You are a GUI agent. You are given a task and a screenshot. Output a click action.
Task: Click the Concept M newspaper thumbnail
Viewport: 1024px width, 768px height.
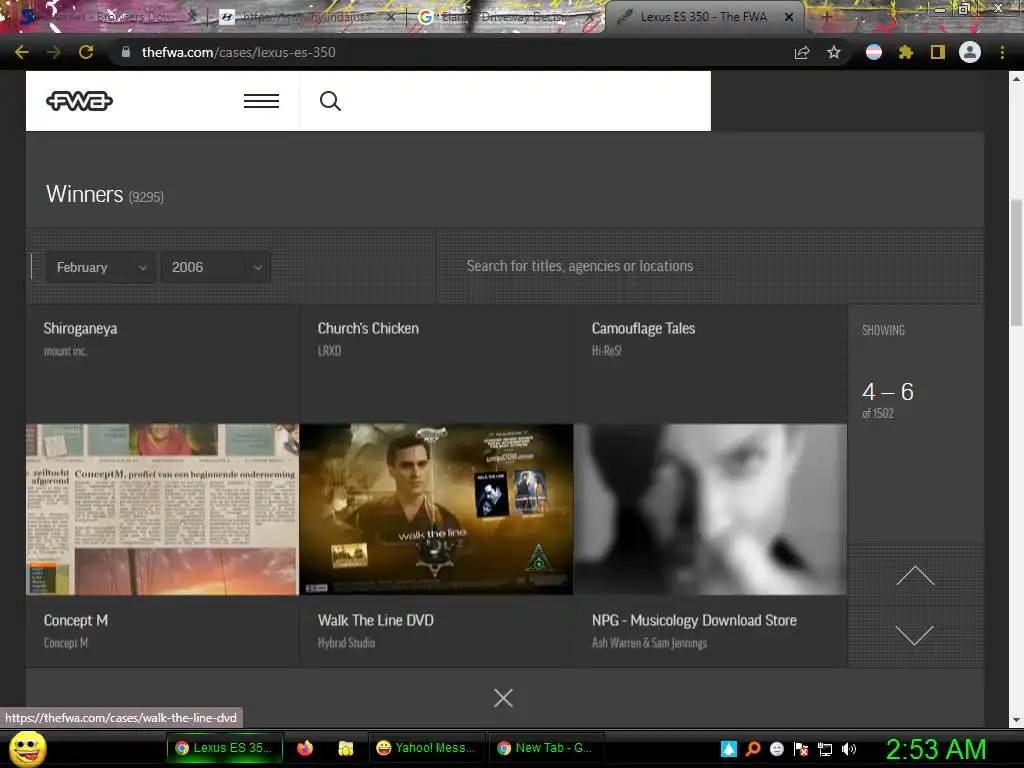click(163, 509)
